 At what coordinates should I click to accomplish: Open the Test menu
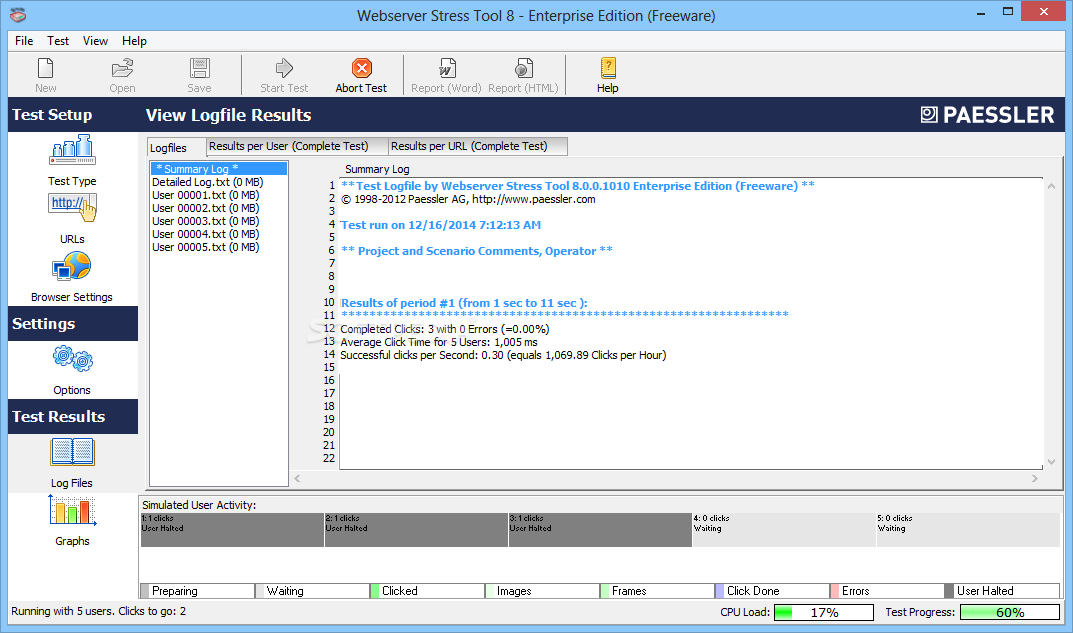(58, 41)
